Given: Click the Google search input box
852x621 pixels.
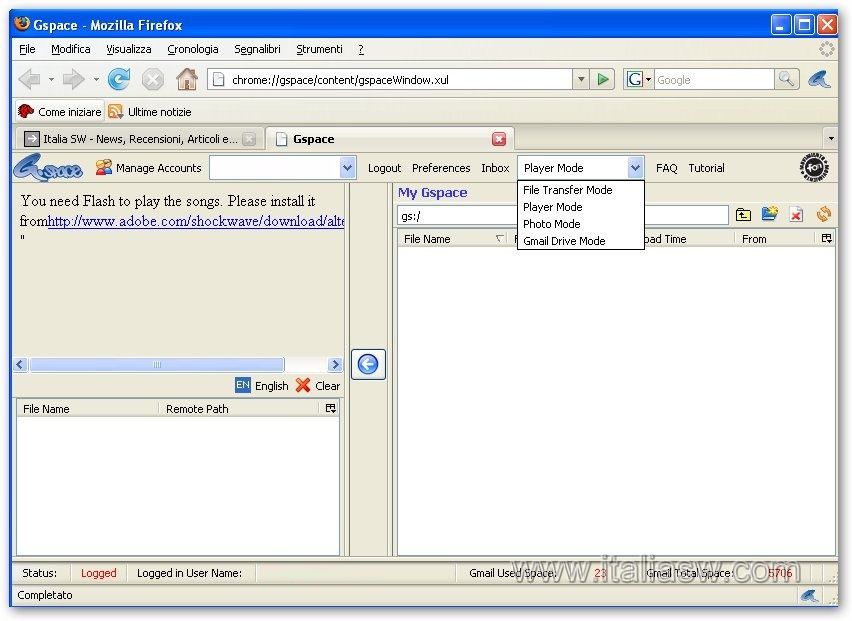Looking at the screenshot, I should [x=714, y=80].
